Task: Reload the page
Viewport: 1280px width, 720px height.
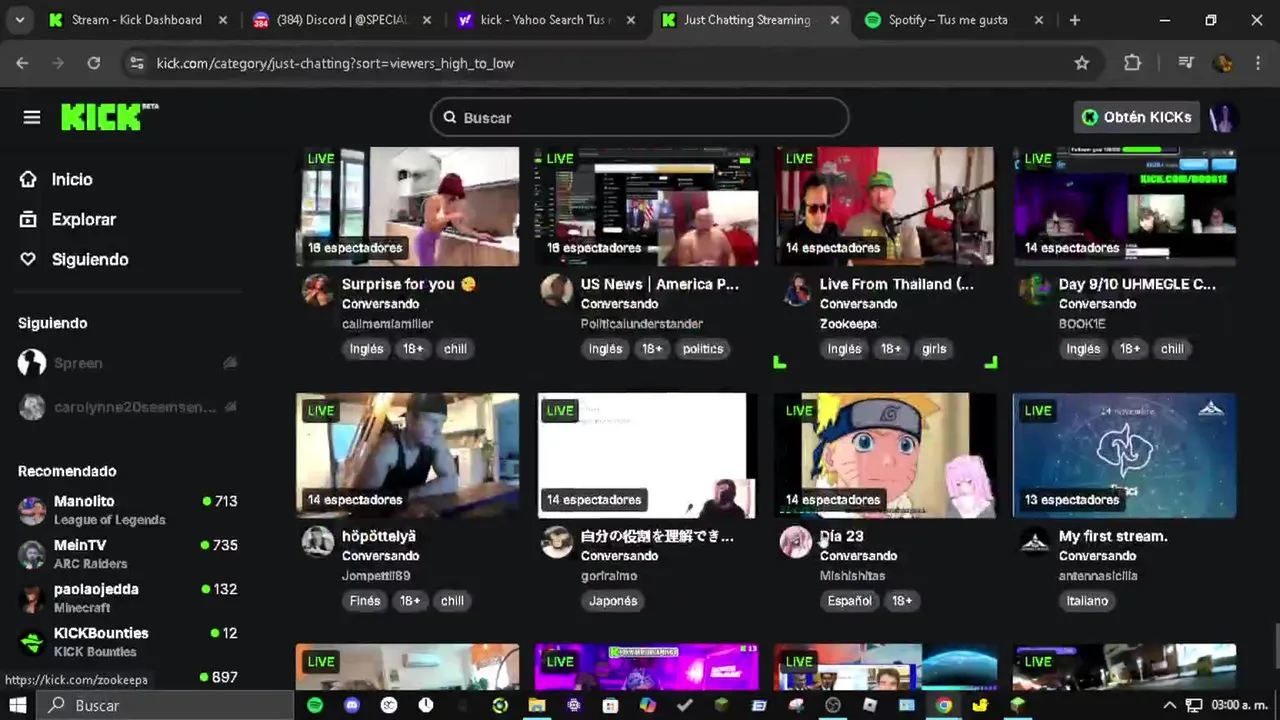Action: coord(93,63)
